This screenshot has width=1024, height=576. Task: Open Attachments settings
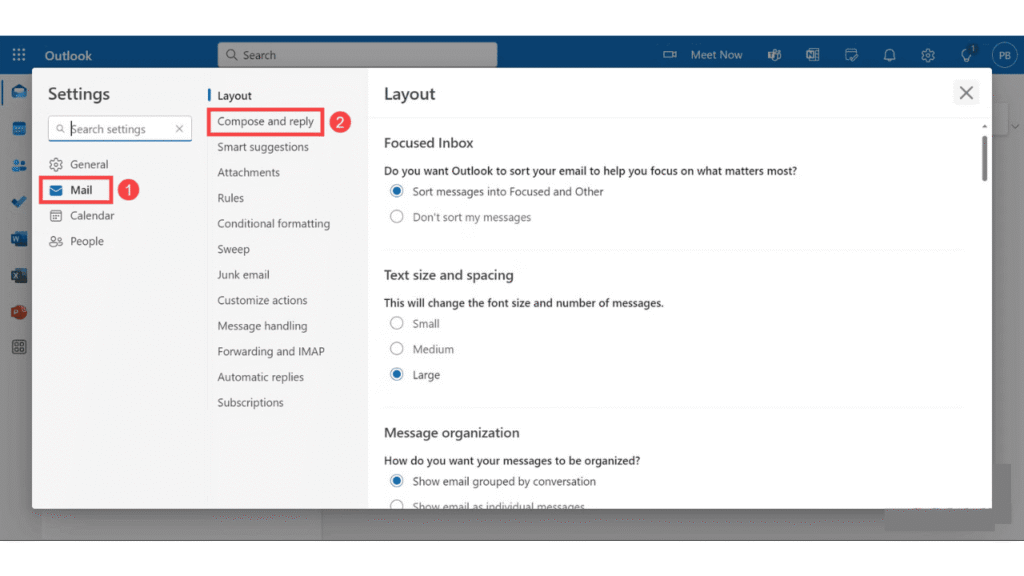pos(248,172)
